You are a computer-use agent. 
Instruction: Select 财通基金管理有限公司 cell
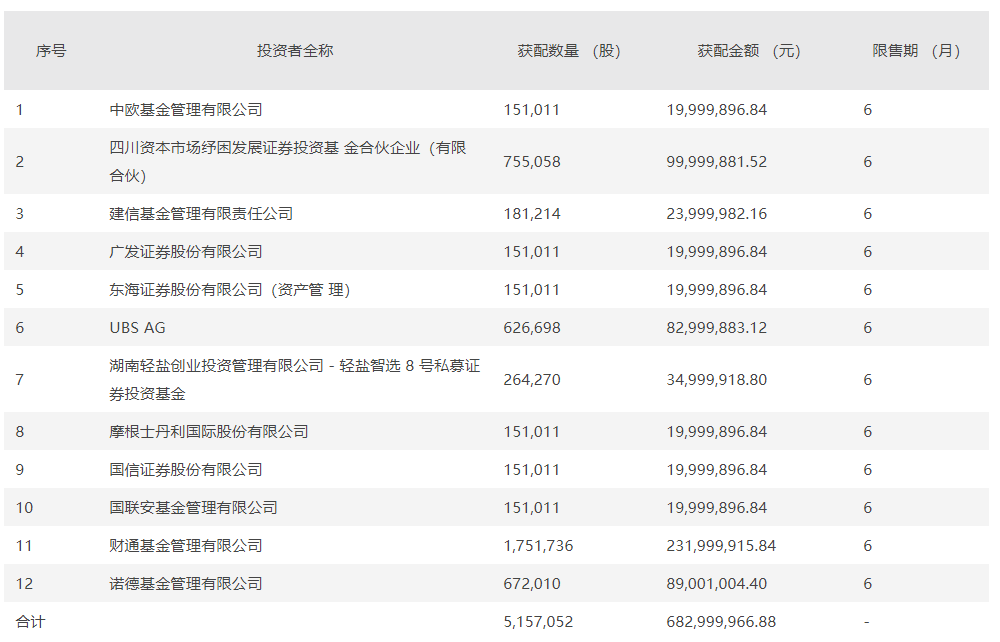186,546
